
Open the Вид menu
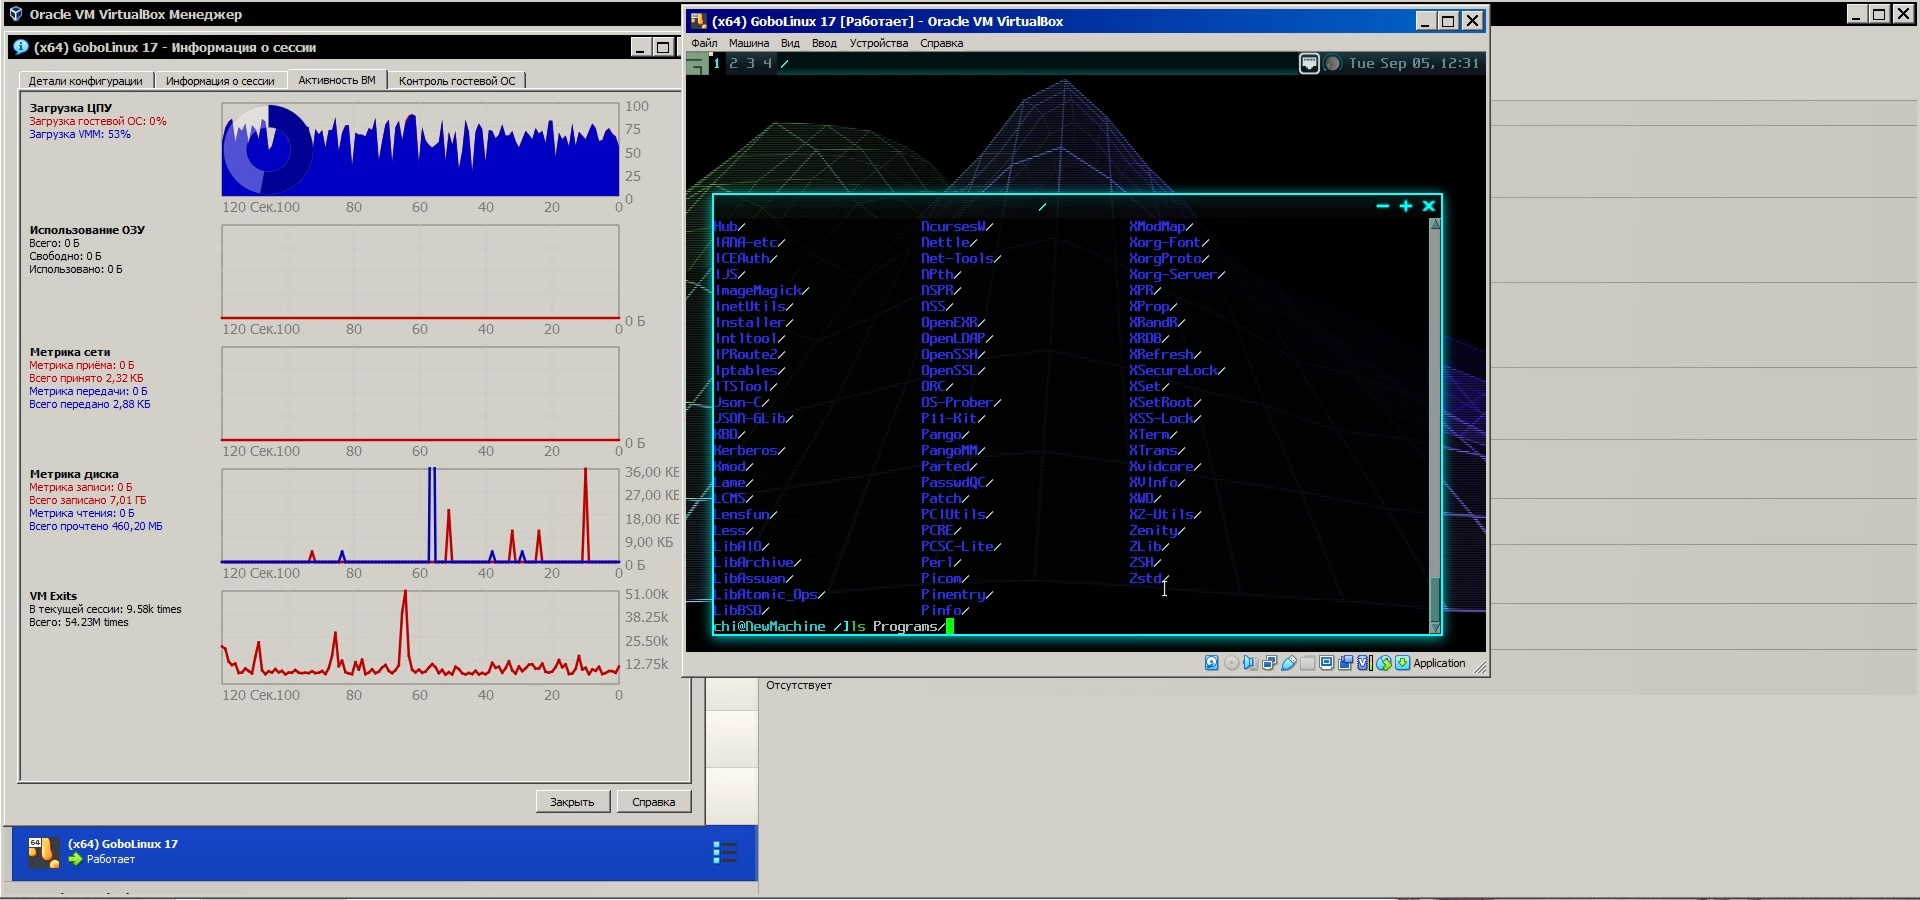coord(790,43)
